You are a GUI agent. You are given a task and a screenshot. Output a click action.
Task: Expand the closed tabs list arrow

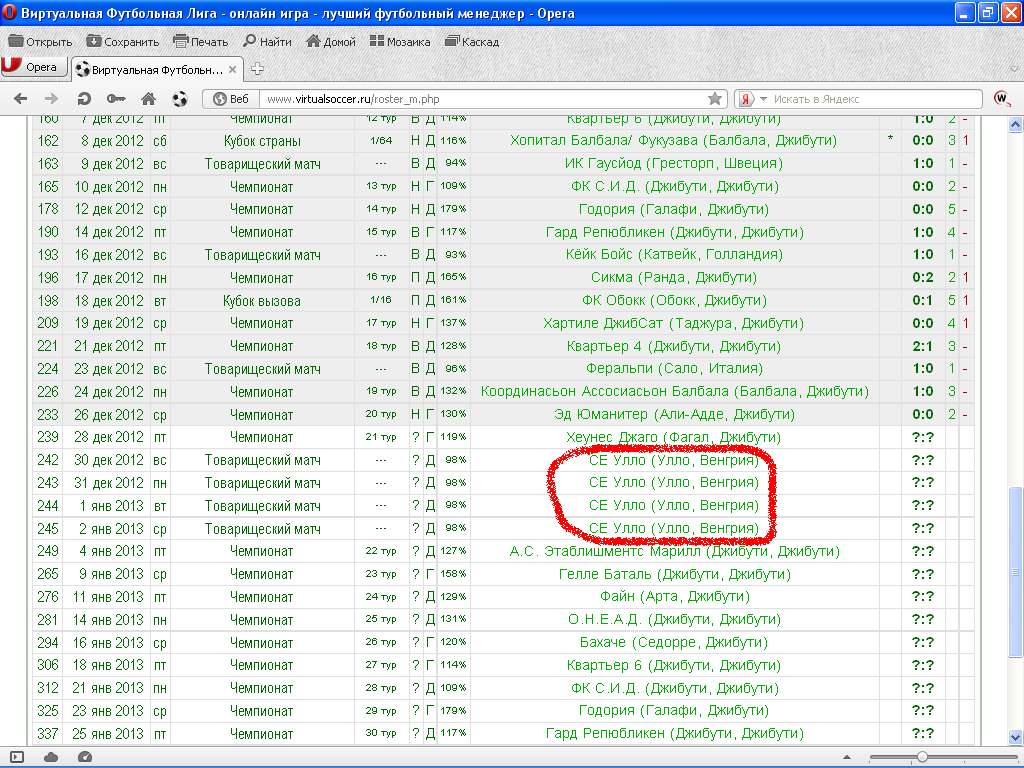[x=1014, y=69]
